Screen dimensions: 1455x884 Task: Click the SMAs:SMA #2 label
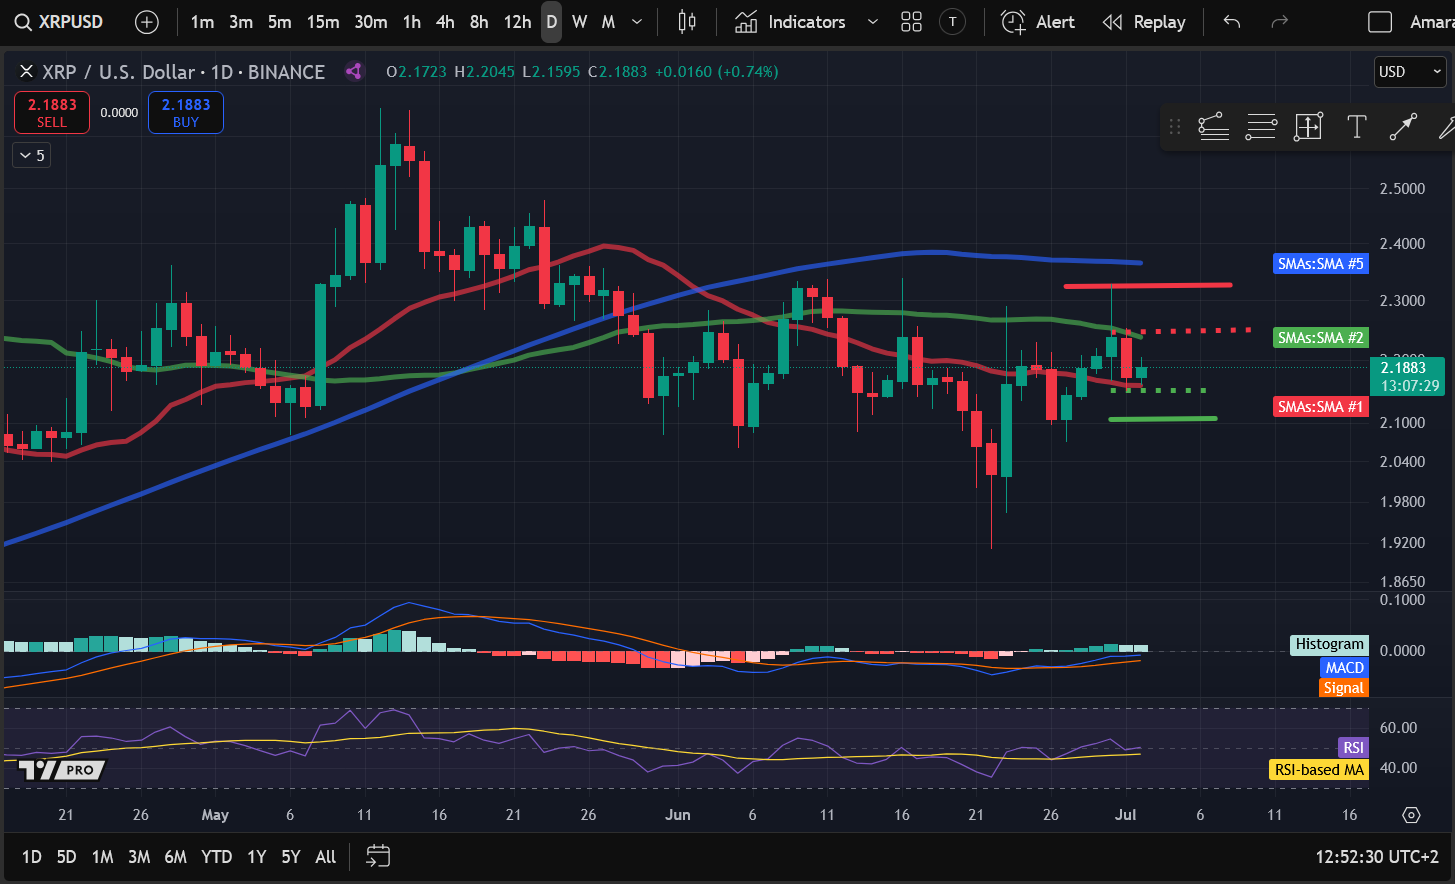1320,338
